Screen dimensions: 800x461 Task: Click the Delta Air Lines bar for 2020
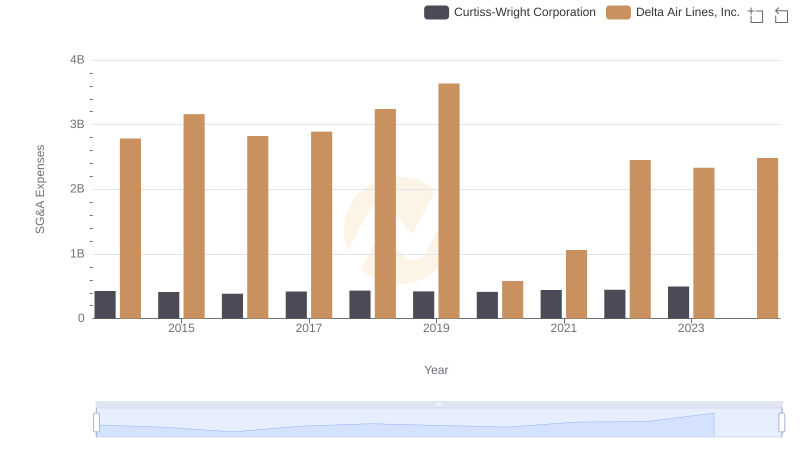(x=512, y=300)
